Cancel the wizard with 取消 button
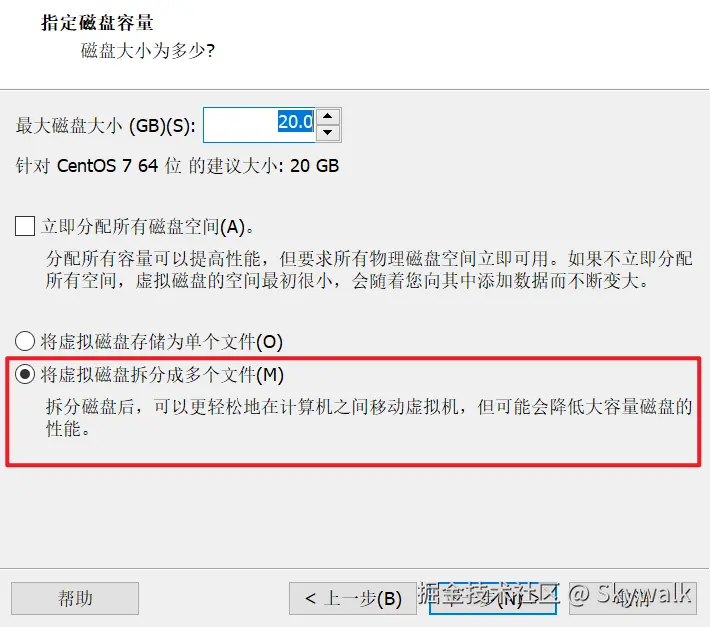The image size is (710, 627). coord(633,598)
